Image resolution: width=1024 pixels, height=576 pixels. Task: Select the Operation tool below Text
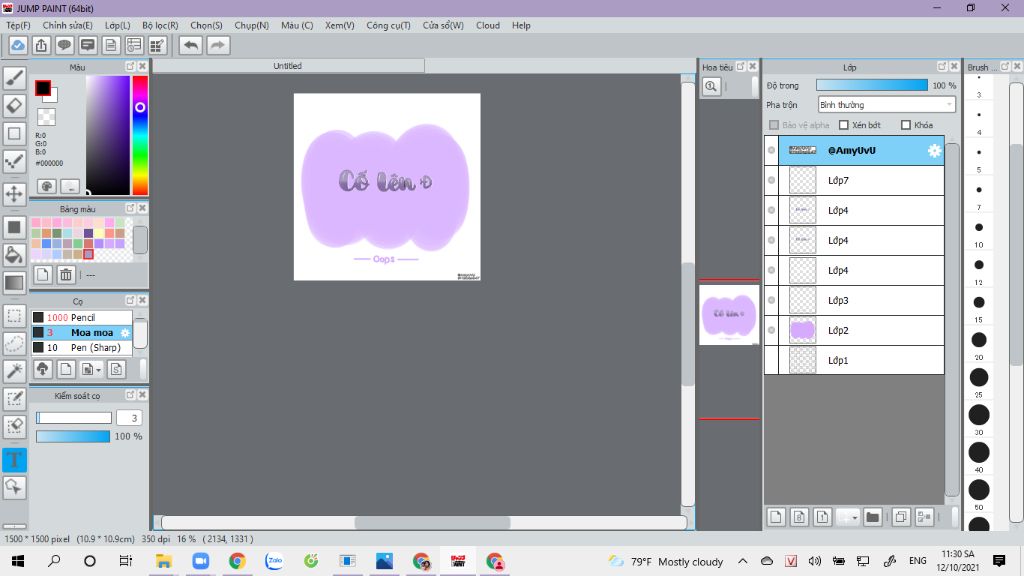tap(14, 487)
